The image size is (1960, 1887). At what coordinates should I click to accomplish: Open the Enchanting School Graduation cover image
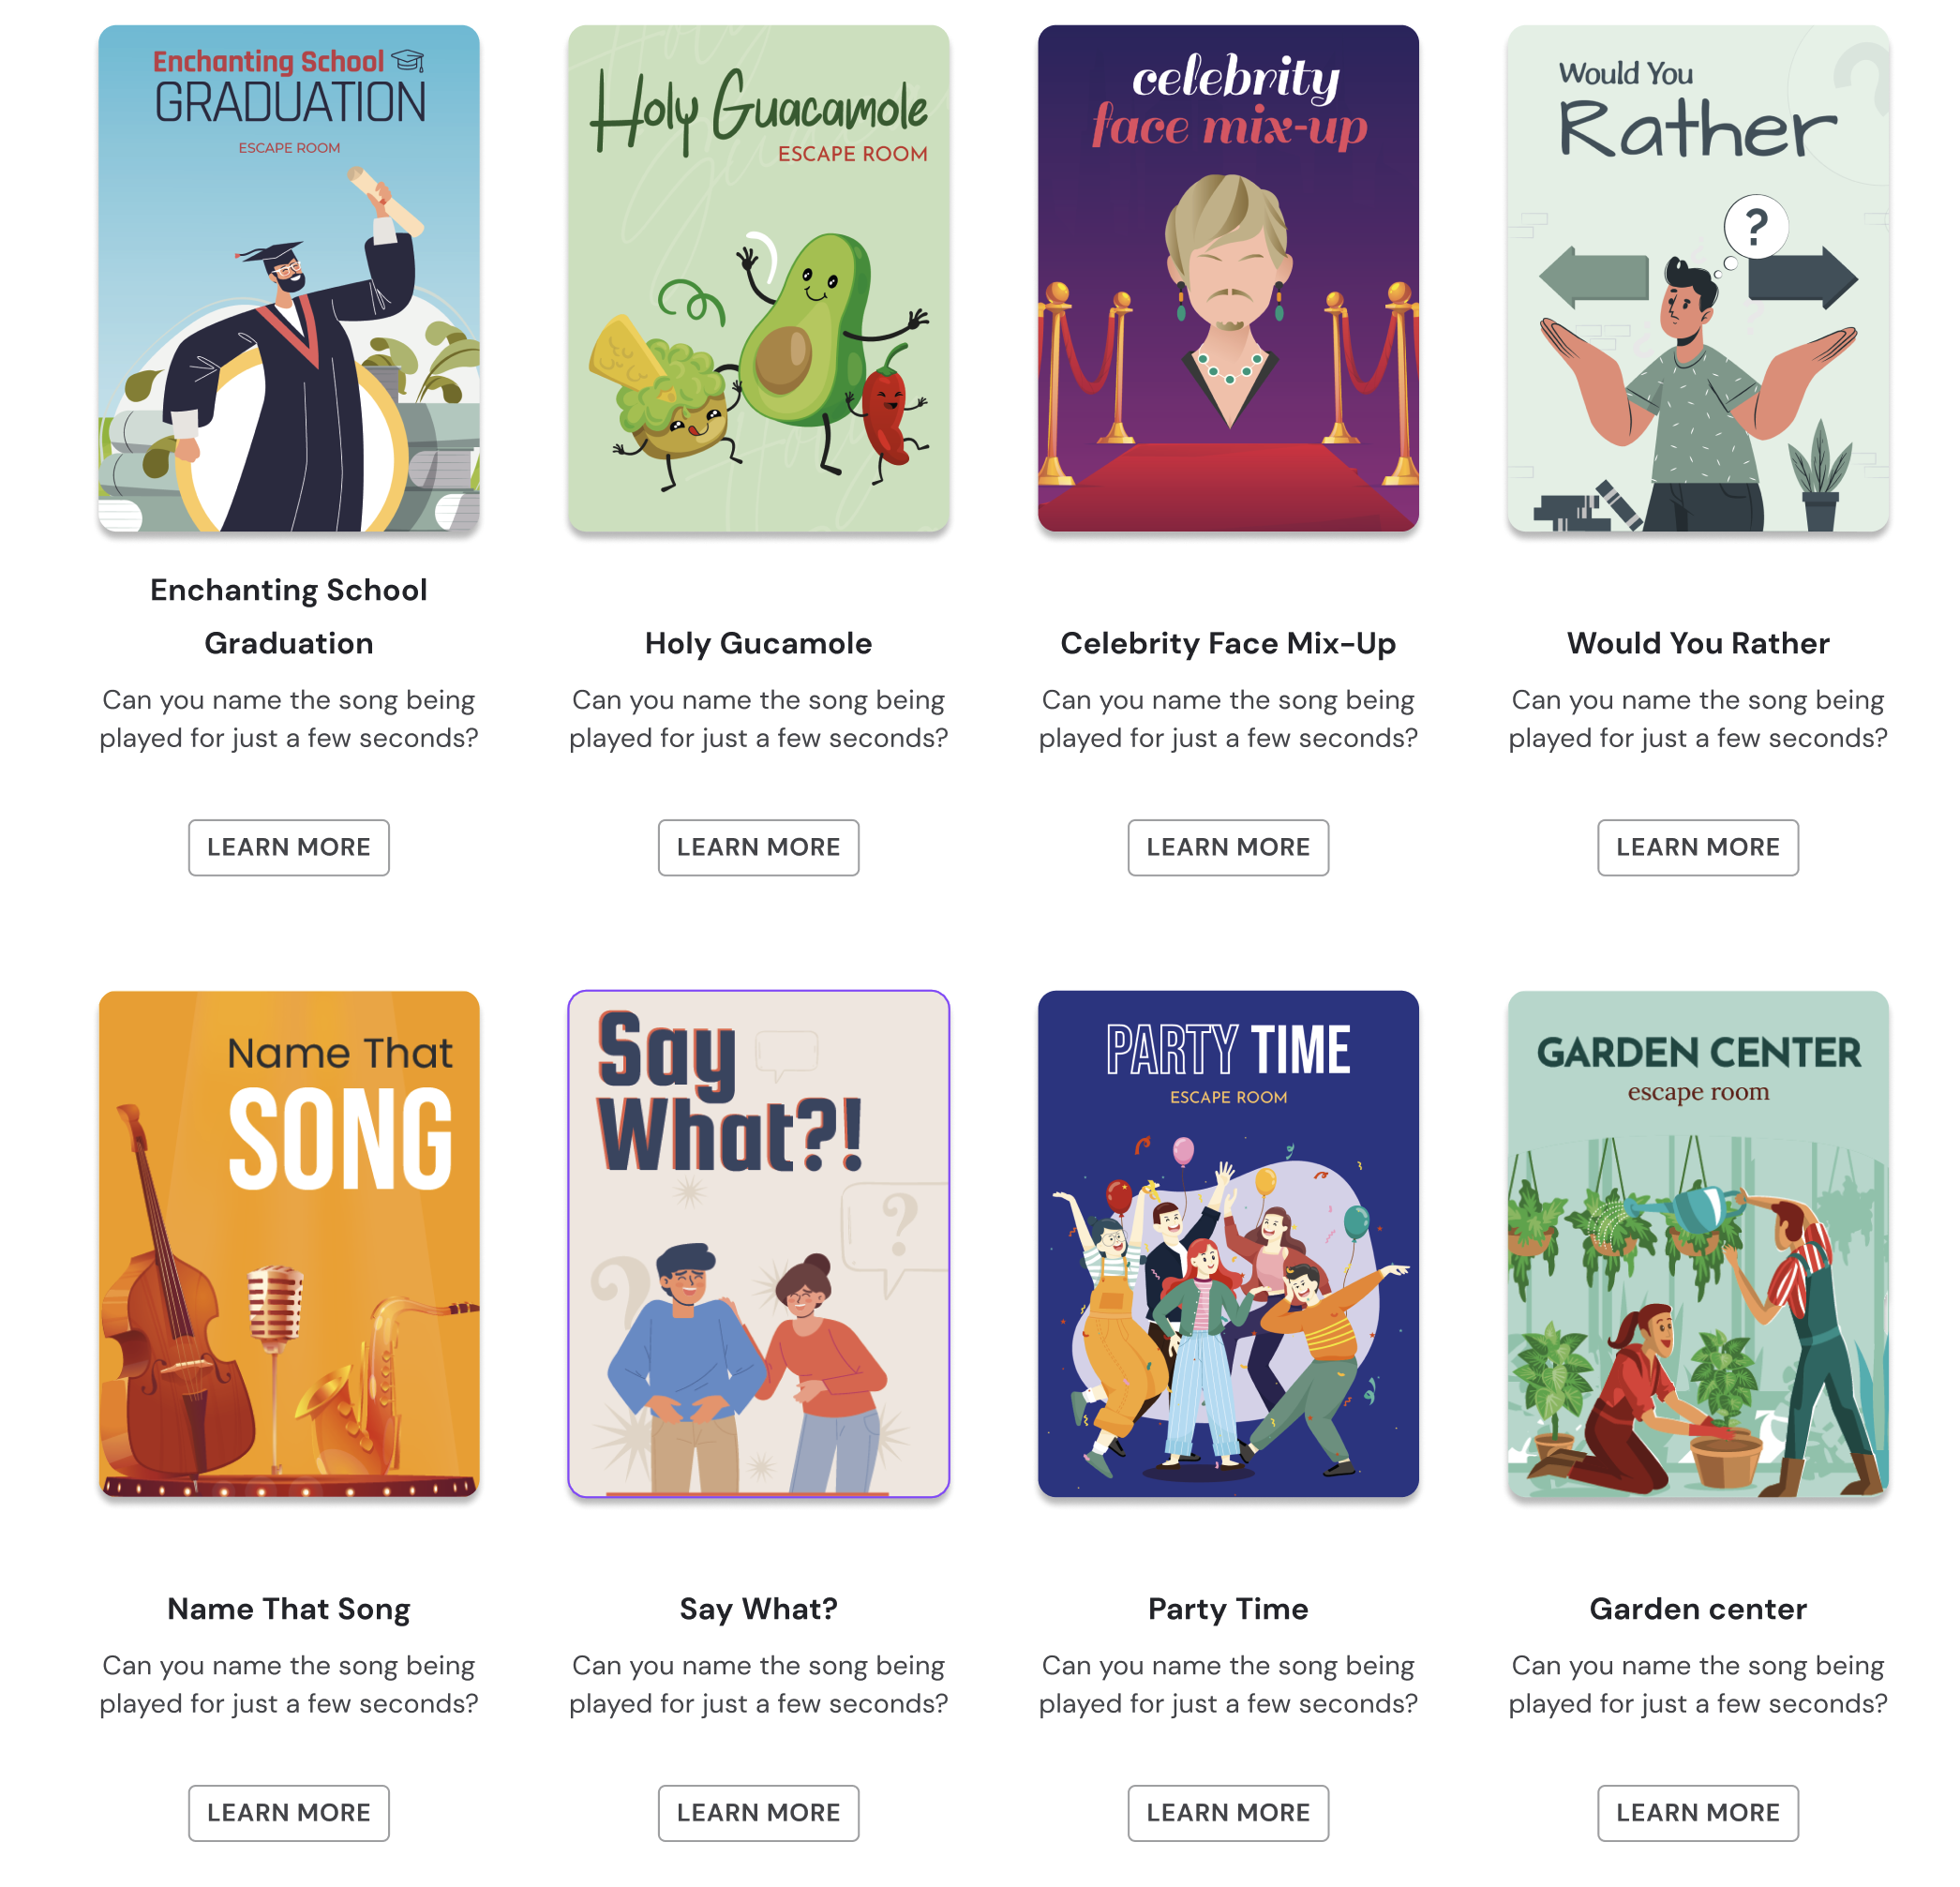click(289, 278)
